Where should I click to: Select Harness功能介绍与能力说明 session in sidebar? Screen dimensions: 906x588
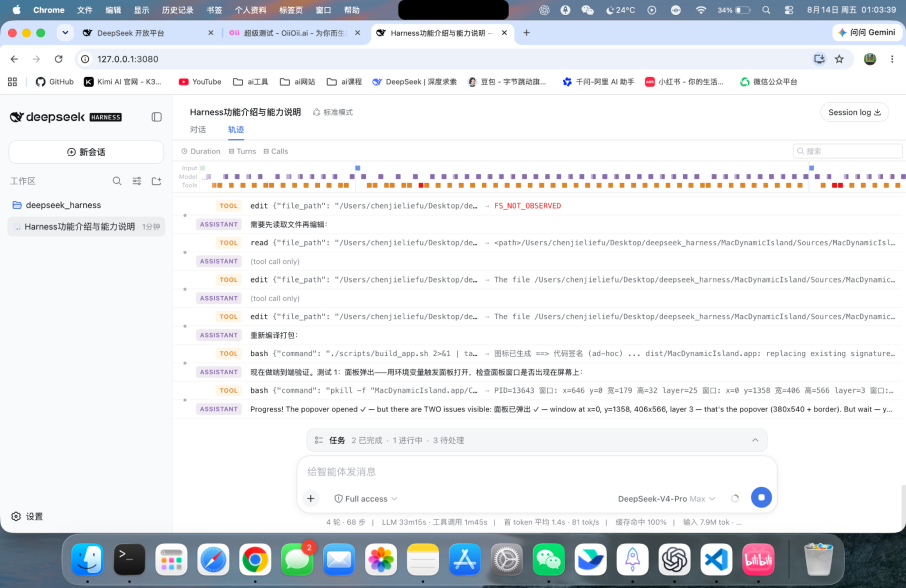pos(86,226)
